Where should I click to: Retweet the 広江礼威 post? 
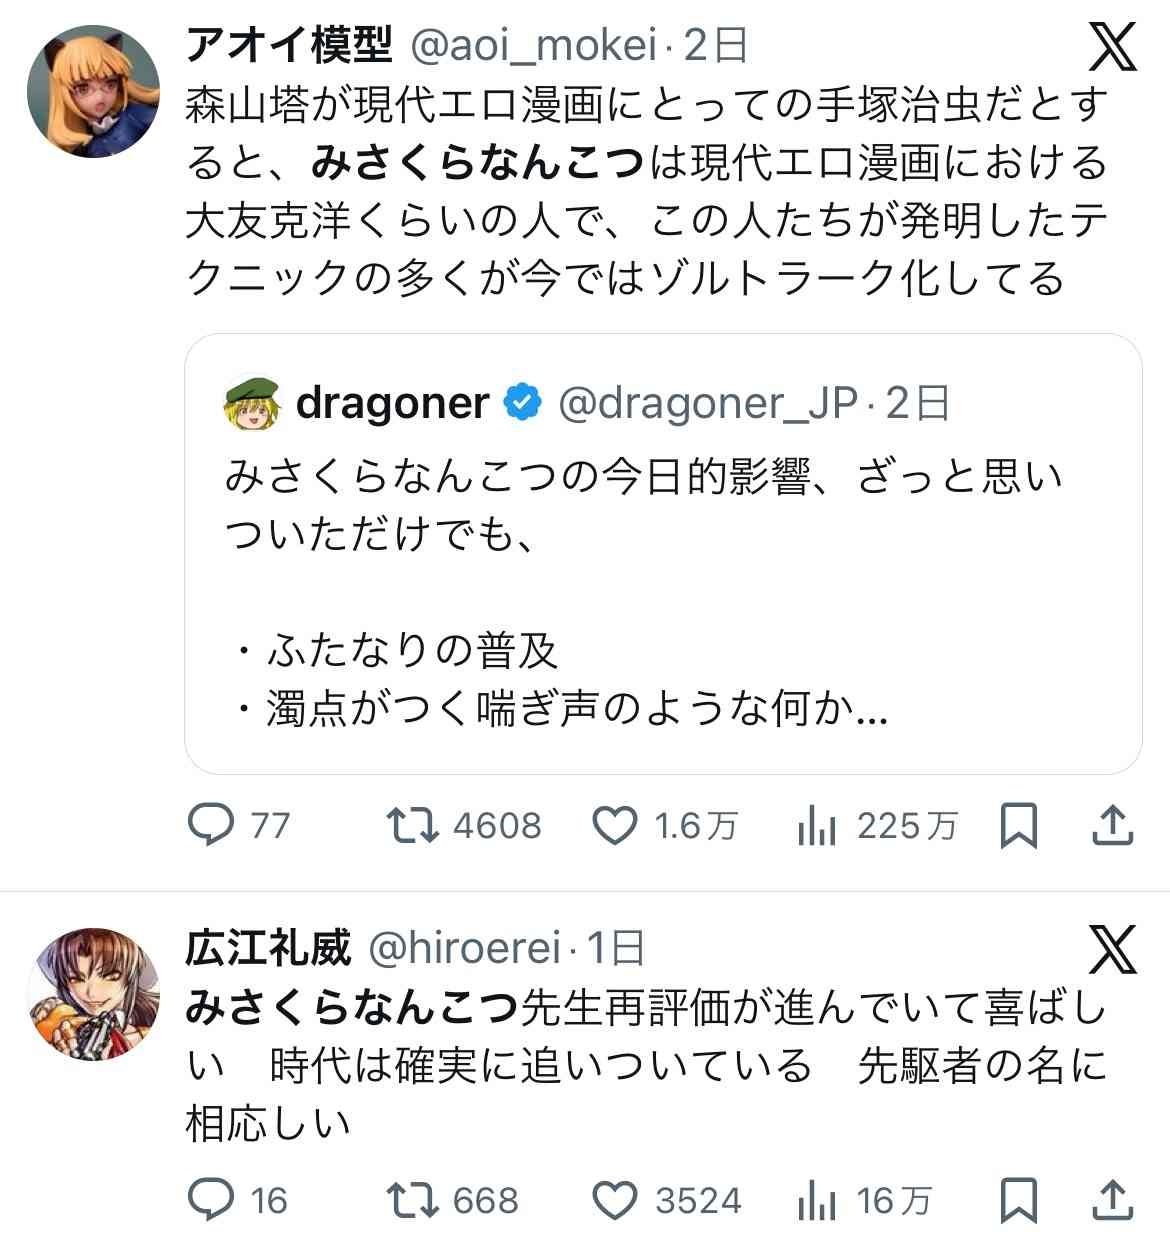(x=412, y=1199)
